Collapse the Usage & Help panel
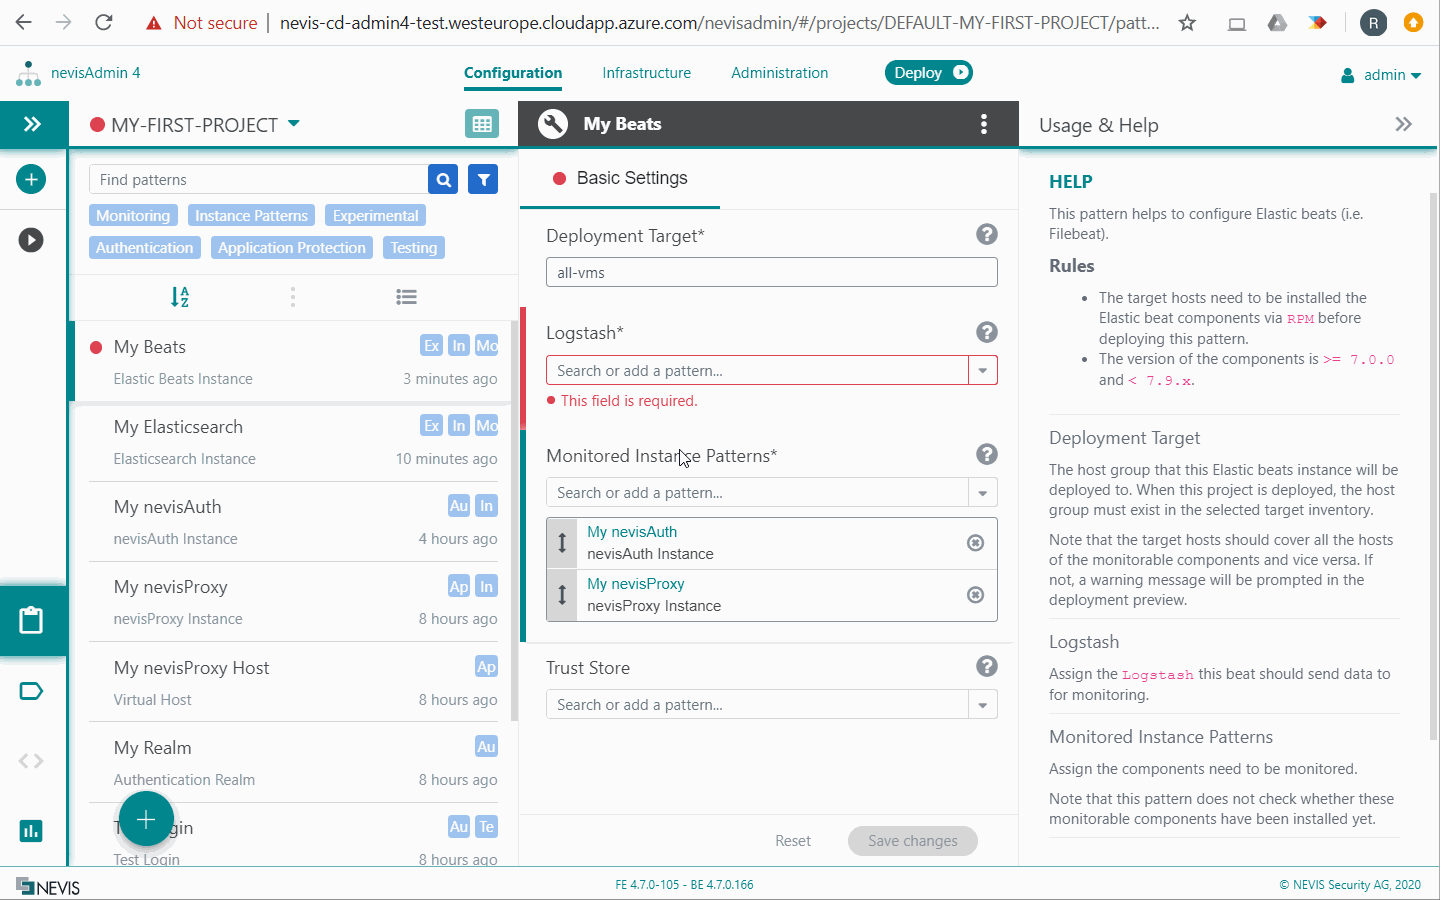 (1404, 124)
